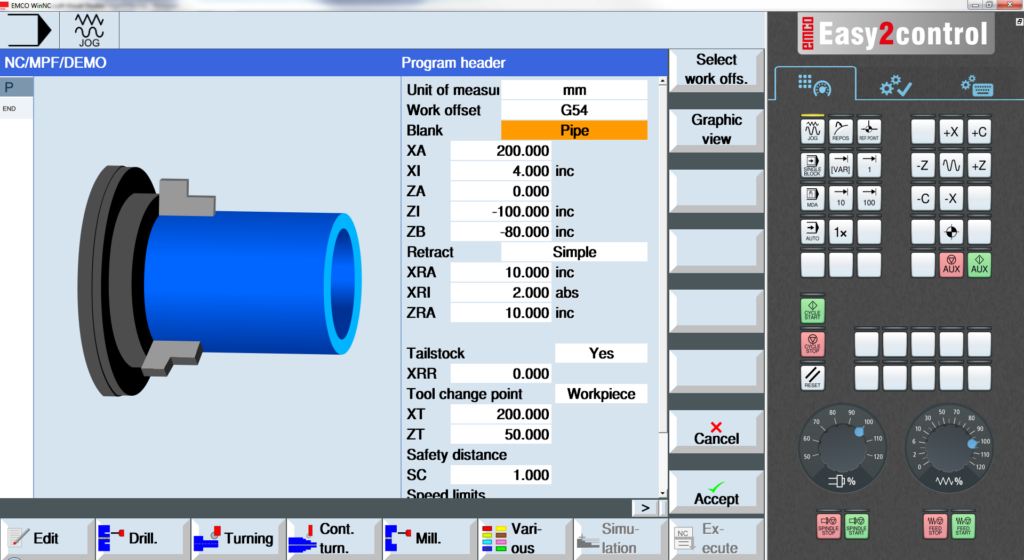This screenshot has width=1024, height=560.
Task: Open the Blank type selector showing Pipe
Action: (x=574, y=131)
